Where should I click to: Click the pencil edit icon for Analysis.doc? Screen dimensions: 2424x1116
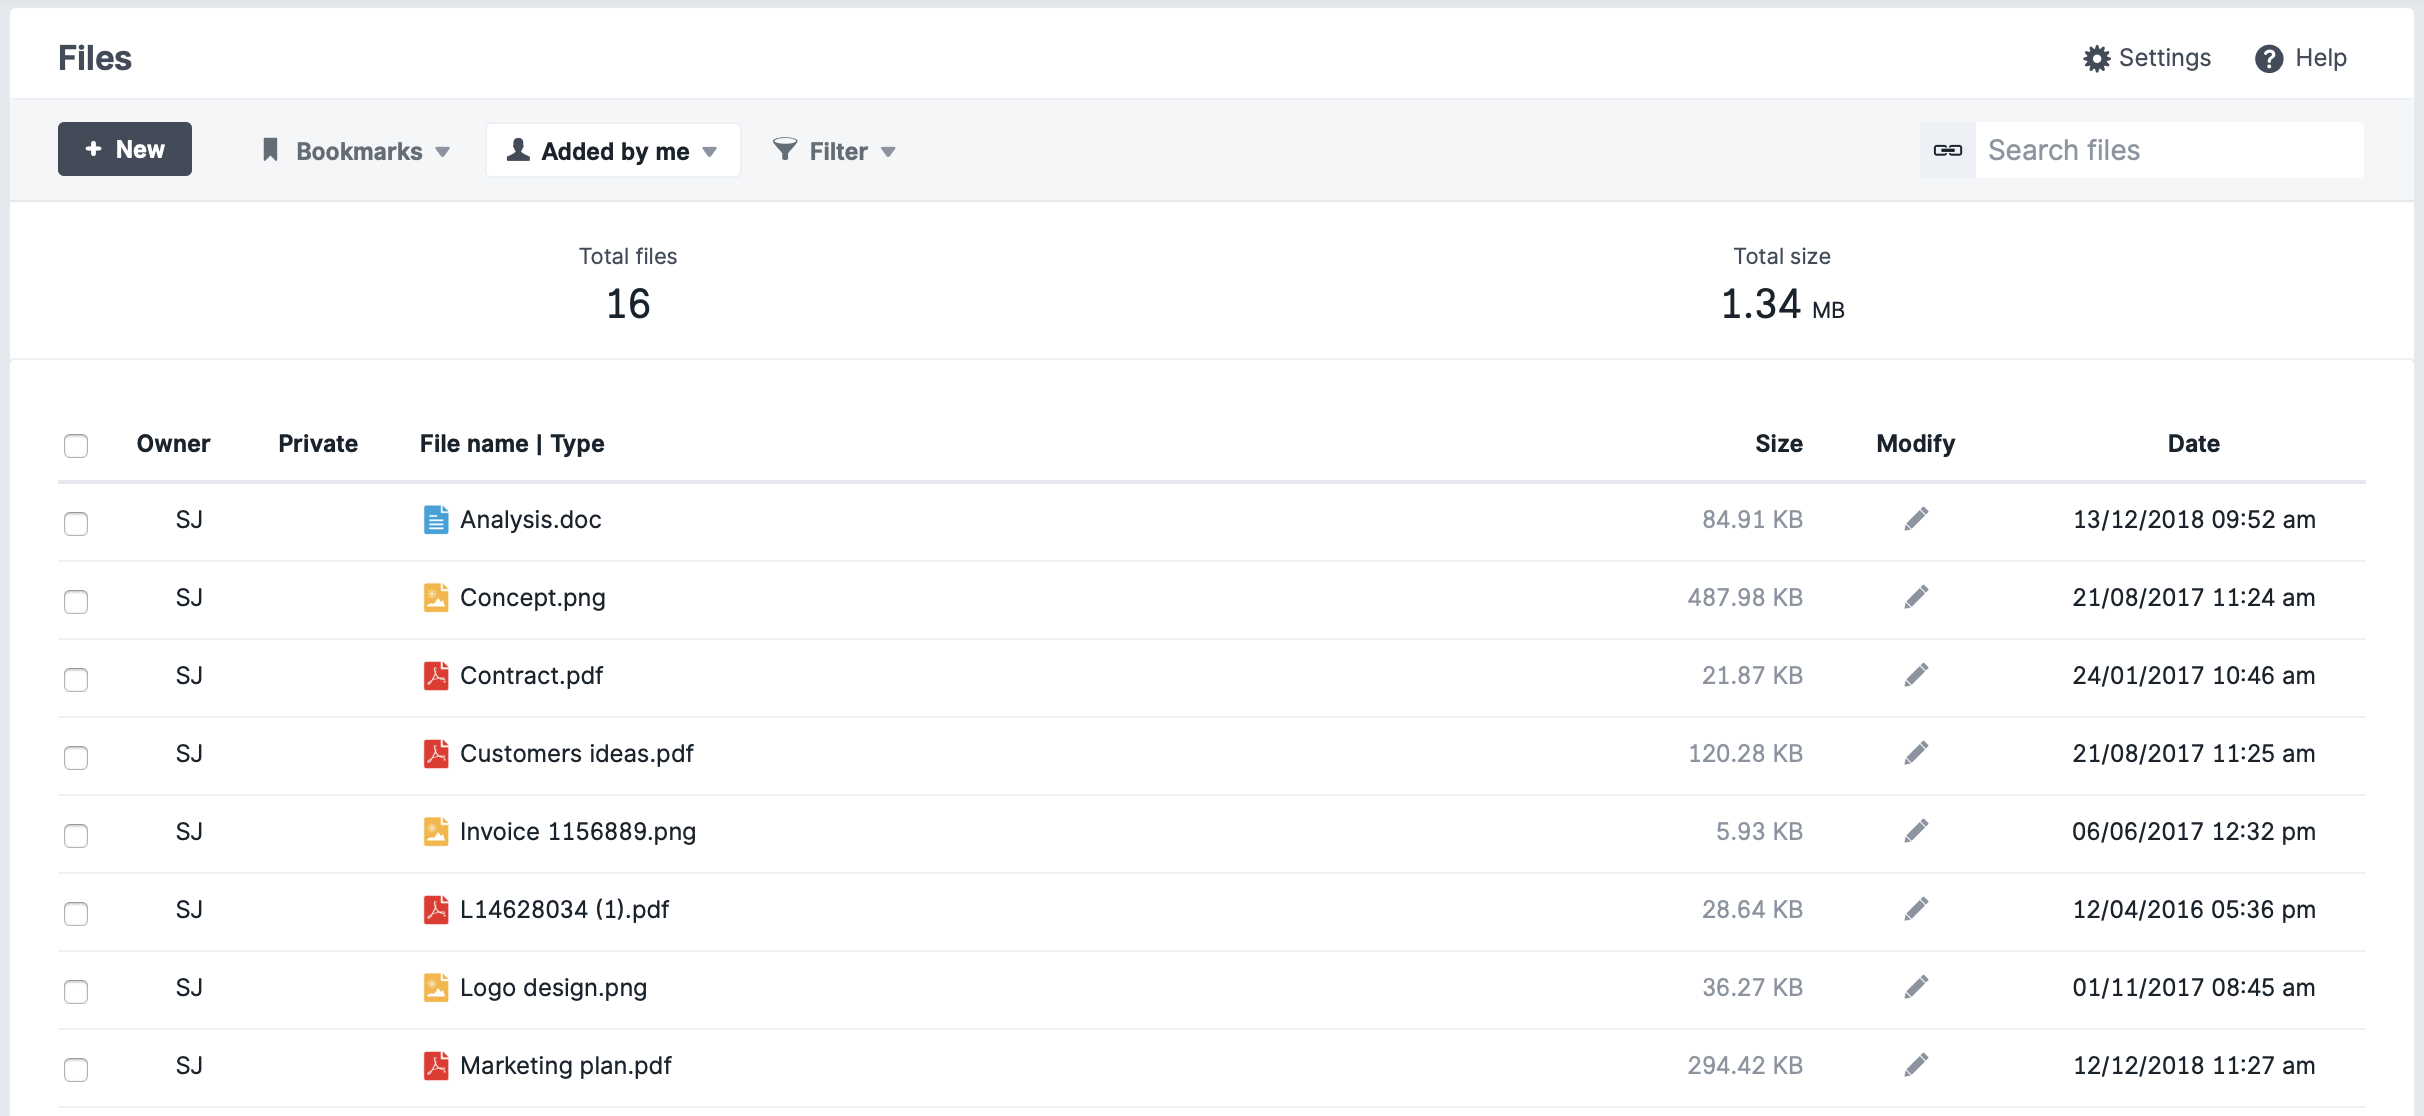click(x=1916, y=519)
